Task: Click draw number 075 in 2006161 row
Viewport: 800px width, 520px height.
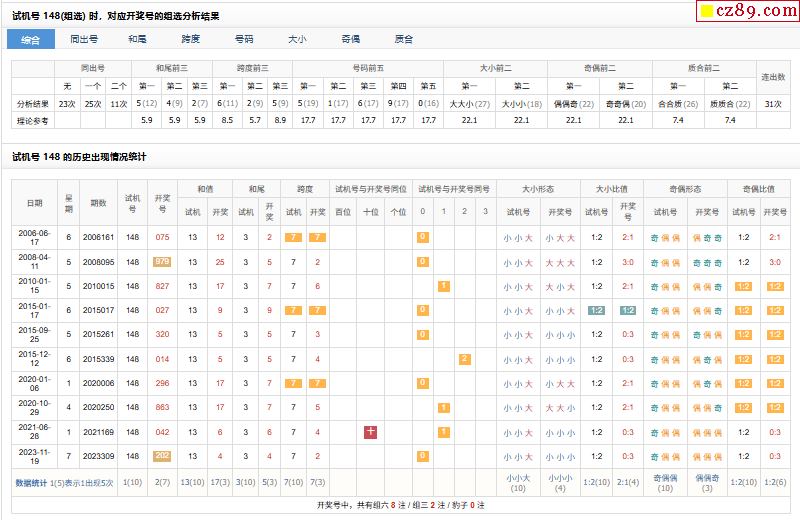Action: click(162, 237)
